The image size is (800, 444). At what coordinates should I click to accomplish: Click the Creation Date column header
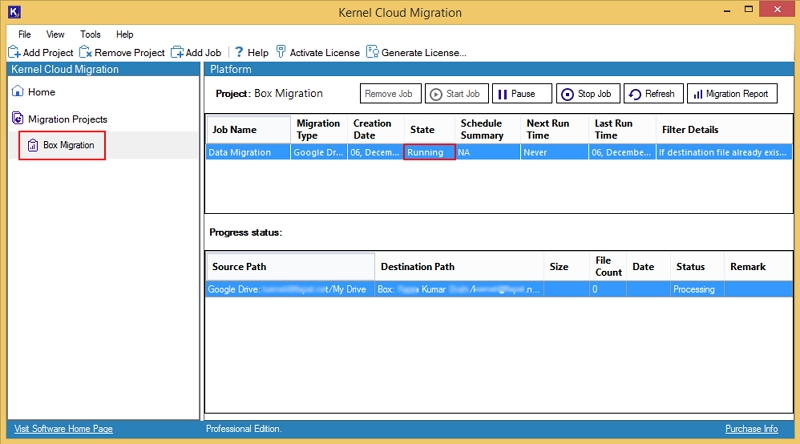[376, 130]
